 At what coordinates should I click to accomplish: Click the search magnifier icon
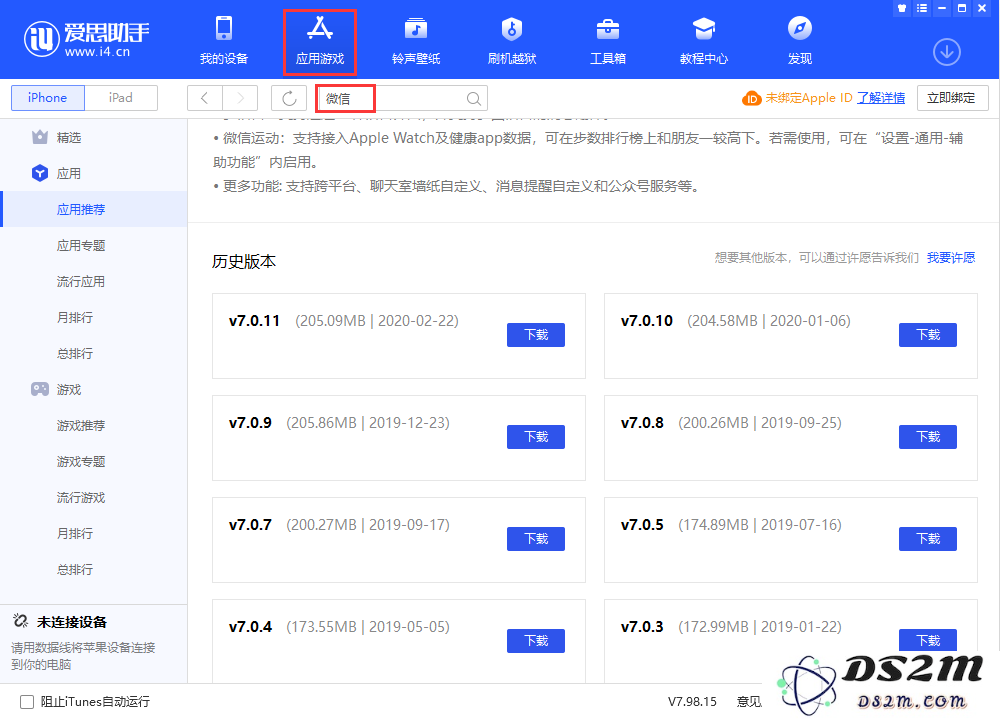point(473,98)
